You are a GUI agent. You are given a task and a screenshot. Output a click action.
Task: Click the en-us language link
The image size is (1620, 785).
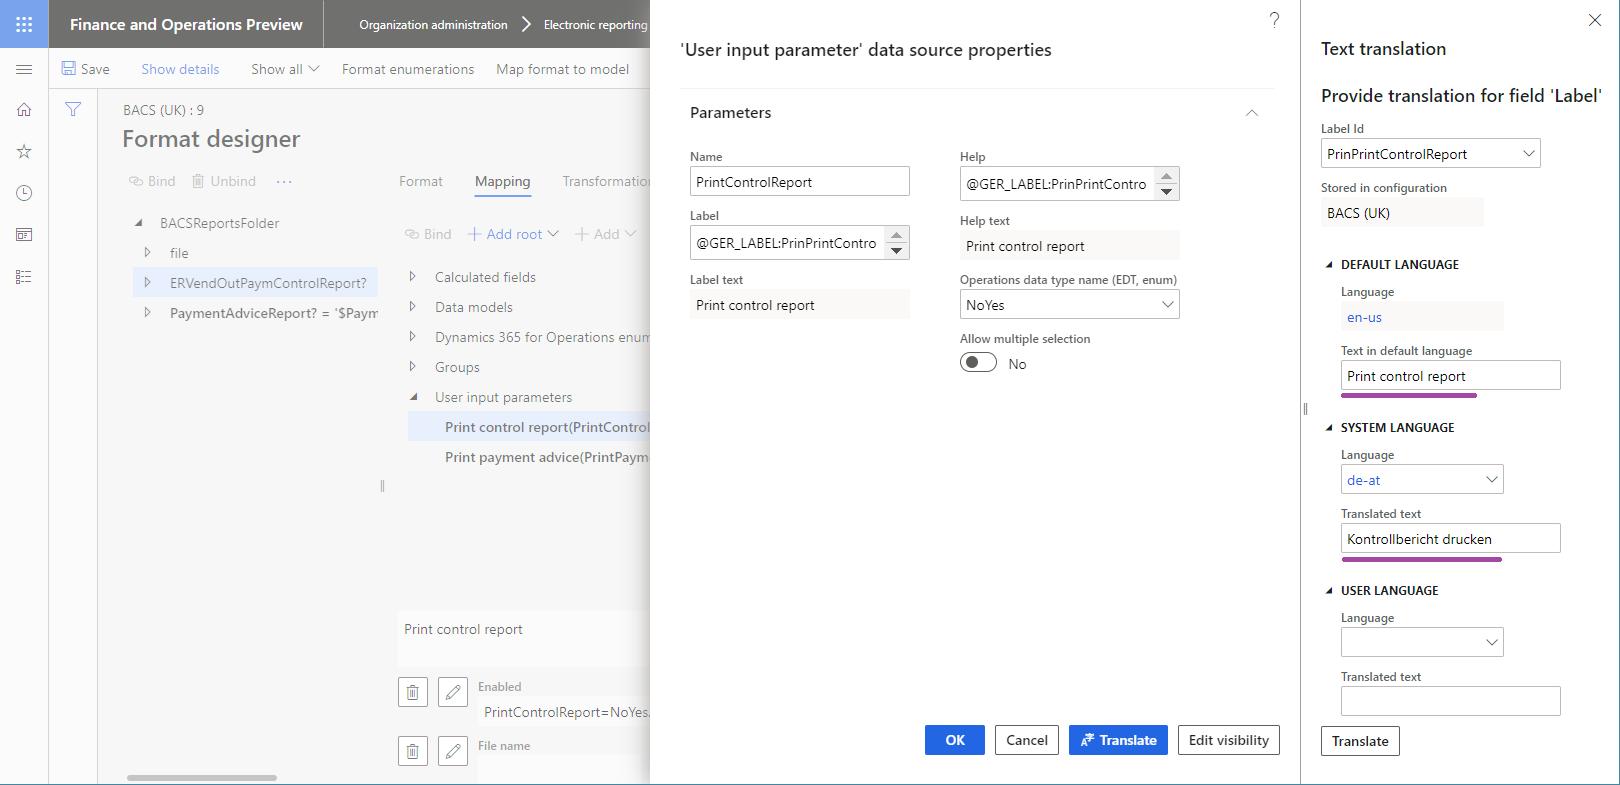pos(1364,317)
